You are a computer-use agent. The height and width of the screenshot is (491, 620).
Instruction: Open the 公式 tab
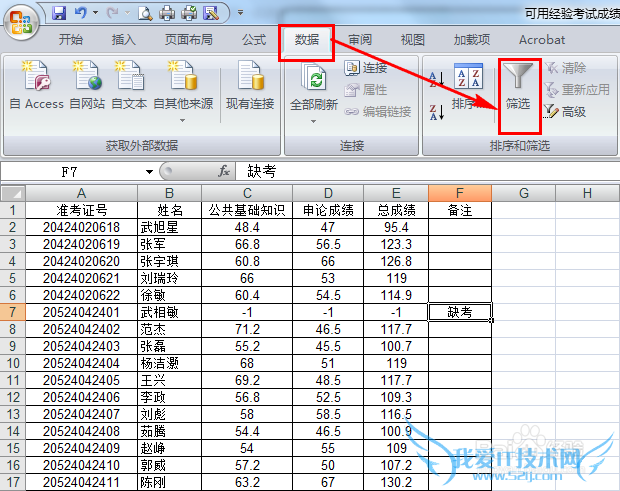[x=254, y=40]
